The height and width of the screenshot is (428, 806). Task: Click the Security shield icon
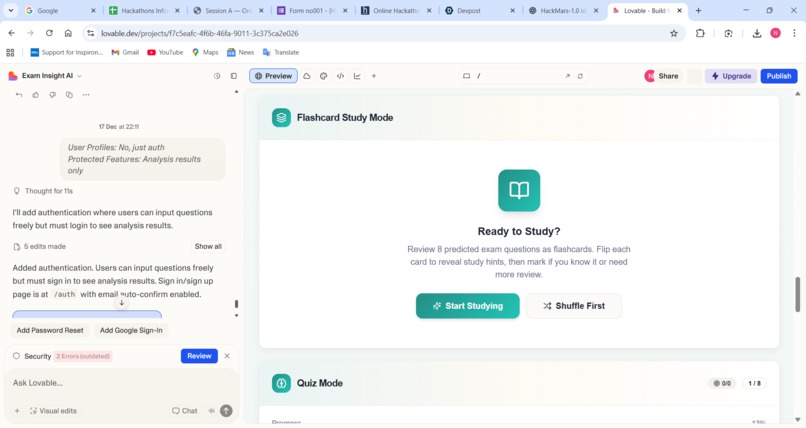pyautogui.click(x=16, y=356)
